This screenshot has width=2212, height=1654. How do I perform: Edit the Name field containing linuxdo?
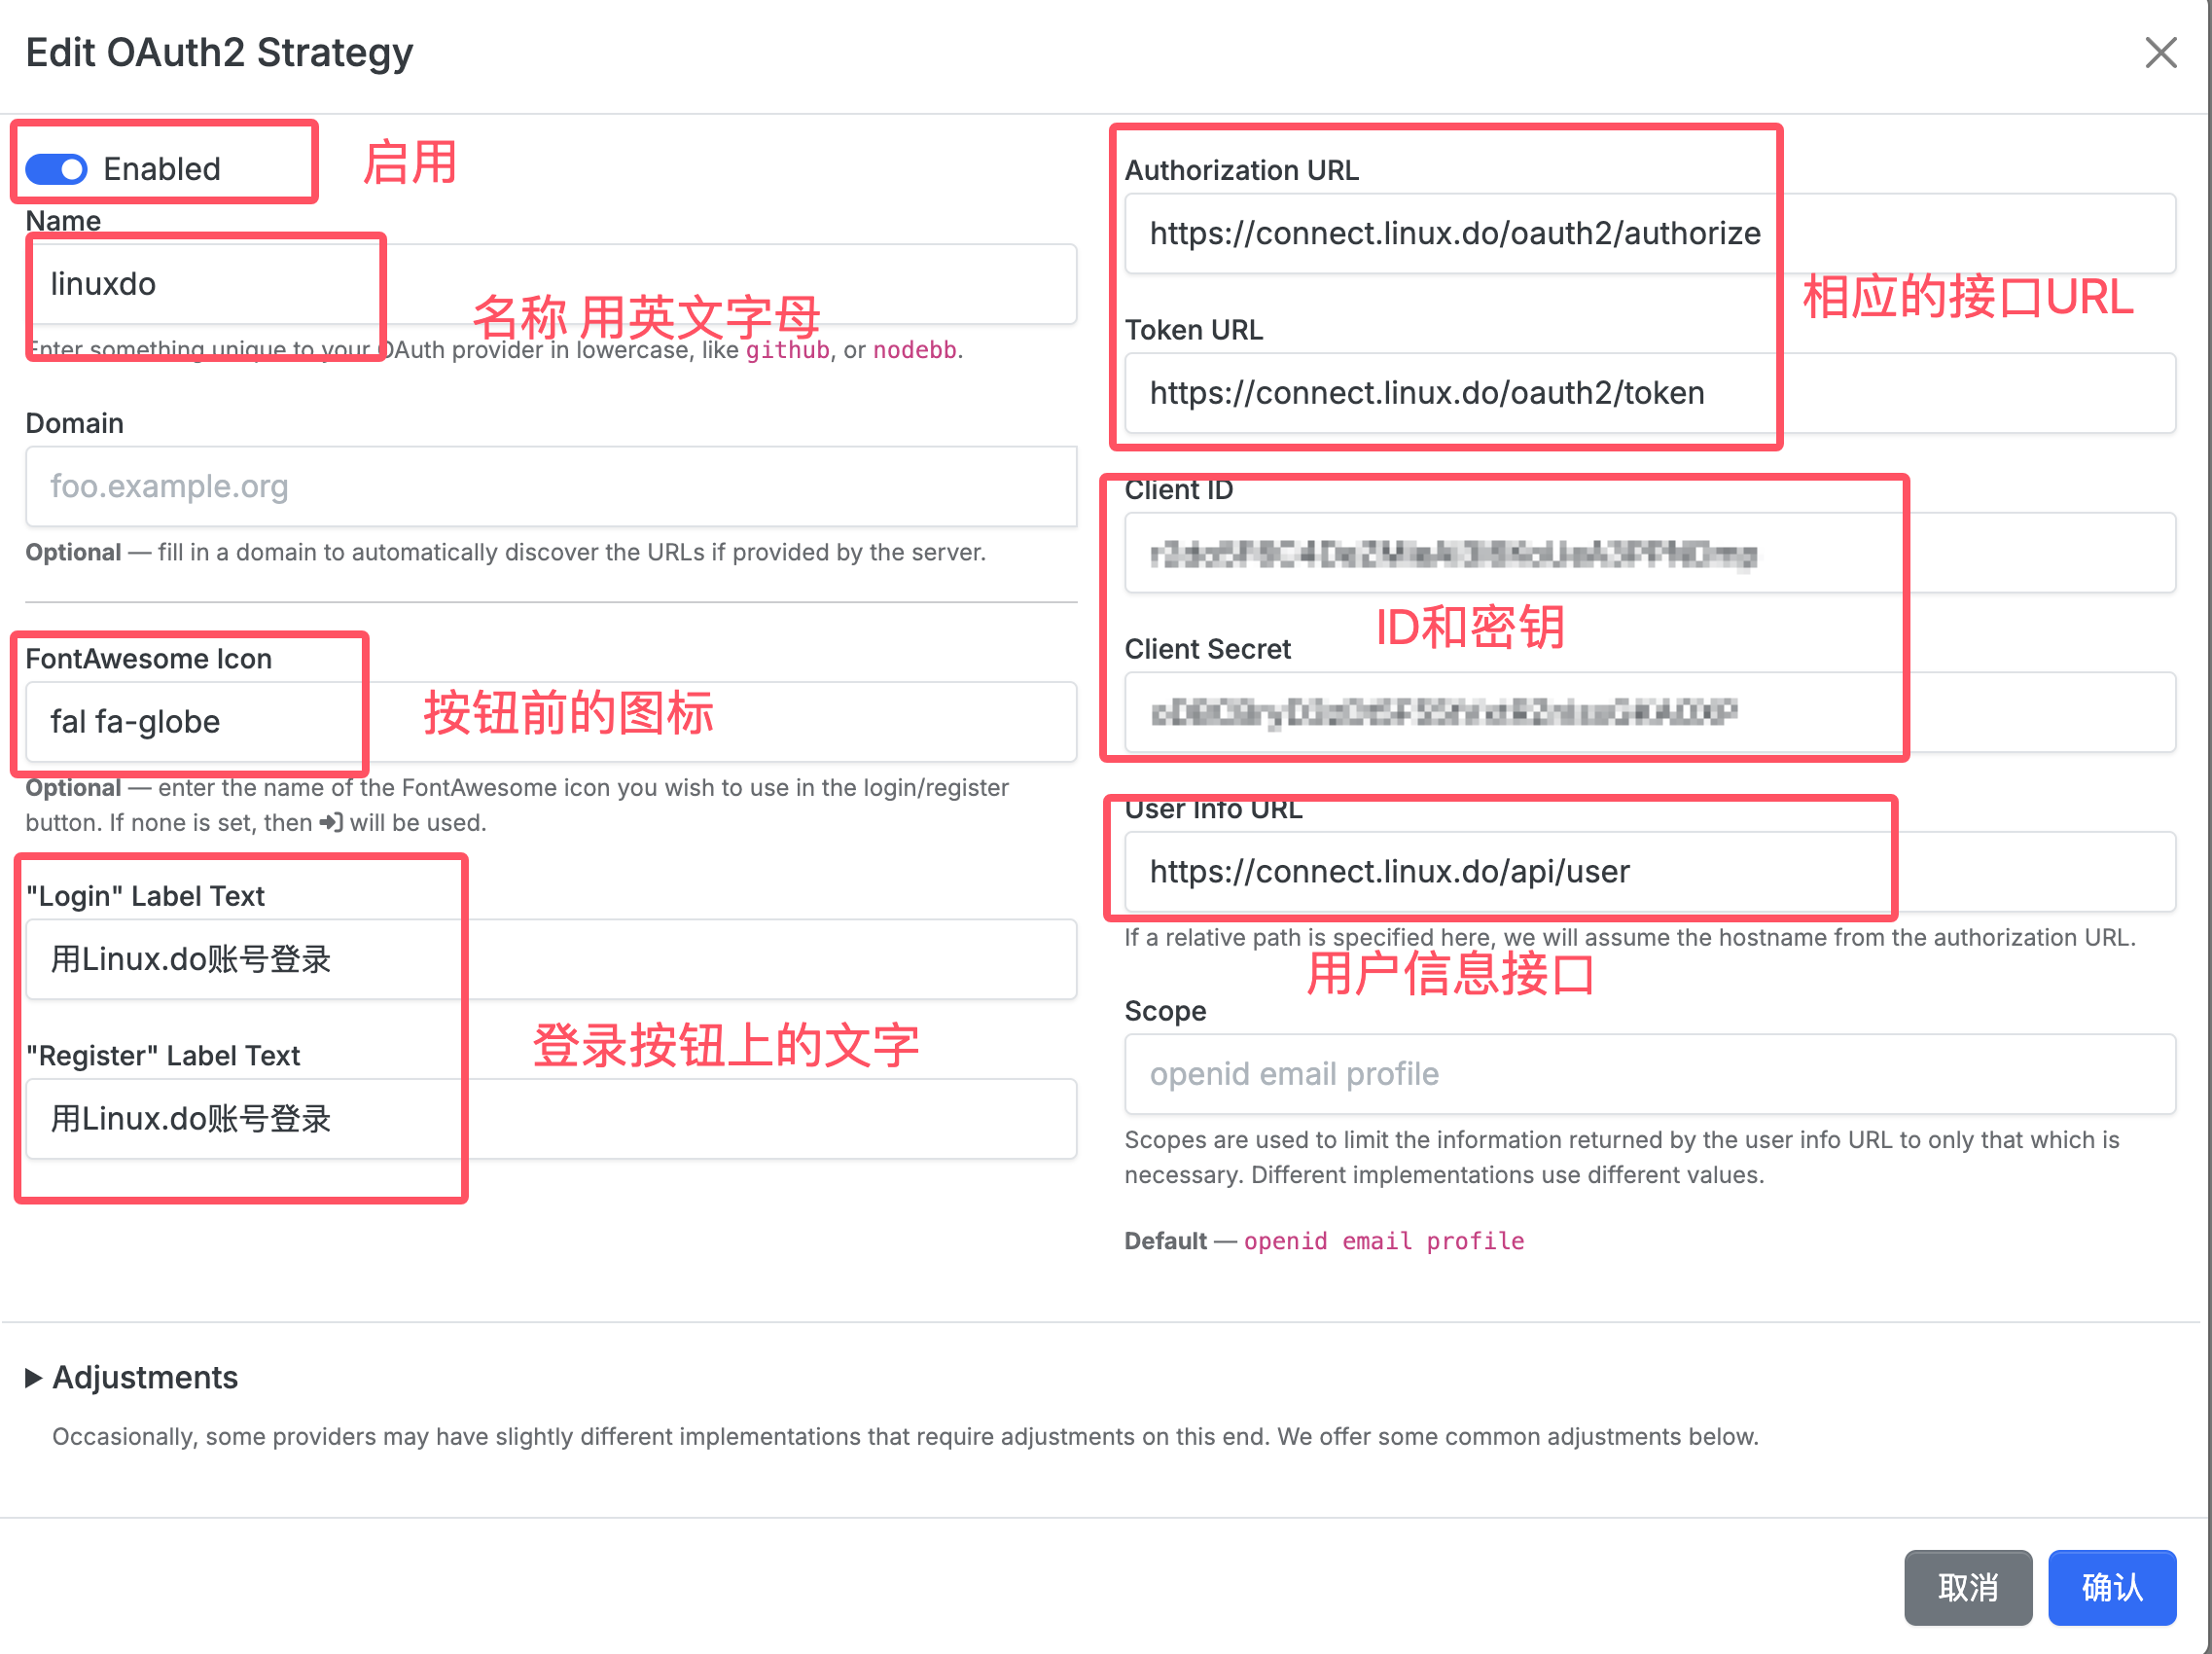[x=551, y=284]
